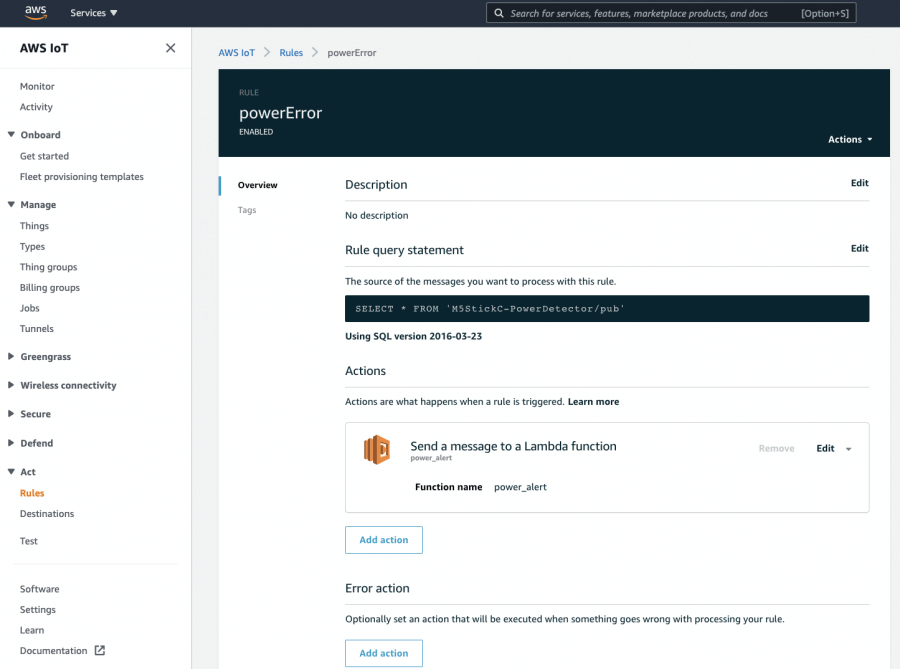Open Jobs in the sidebar

click(x=30, y=308)
